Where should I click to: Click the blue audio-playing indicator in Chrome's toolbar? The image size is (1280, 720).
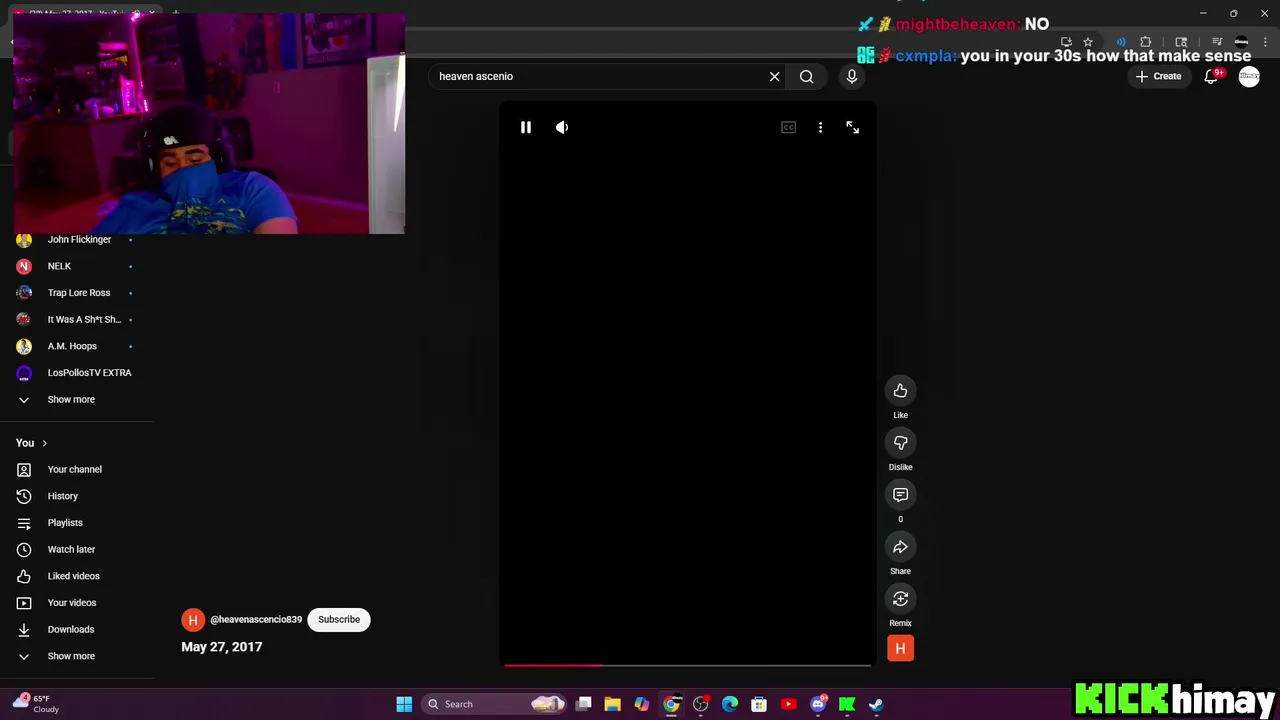[1121, 42]
